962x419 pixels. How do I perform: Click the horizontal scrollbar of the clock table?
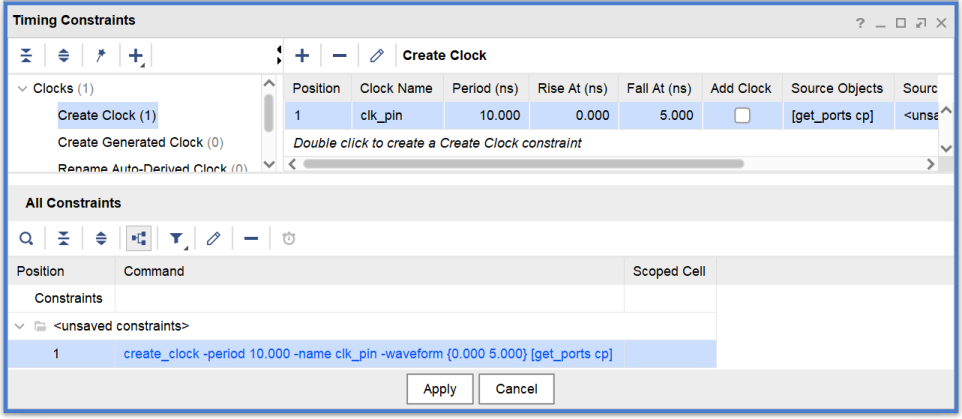click(522, 164)
